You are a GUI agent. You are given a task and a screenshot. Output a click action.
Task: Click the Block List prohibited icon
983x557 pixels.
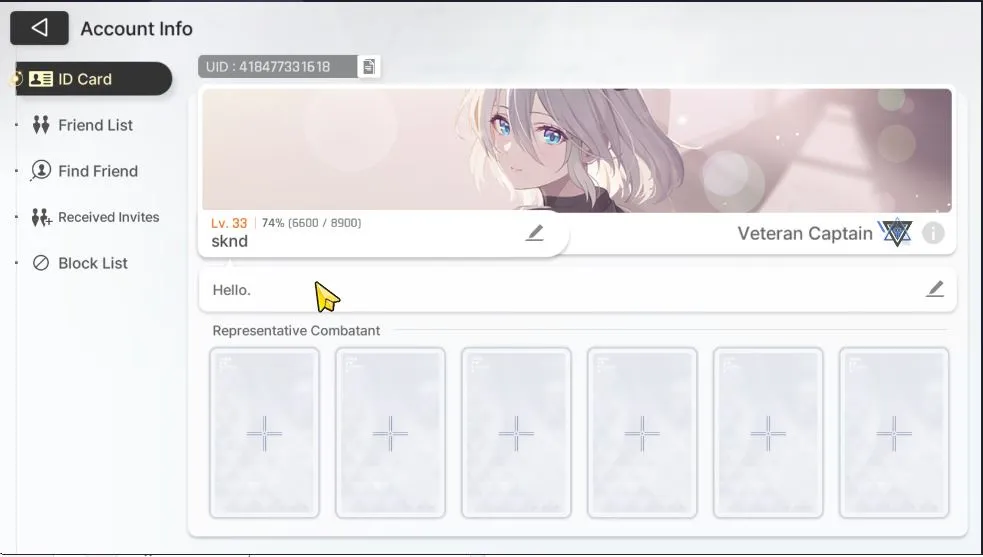click(x=41, y=263)
